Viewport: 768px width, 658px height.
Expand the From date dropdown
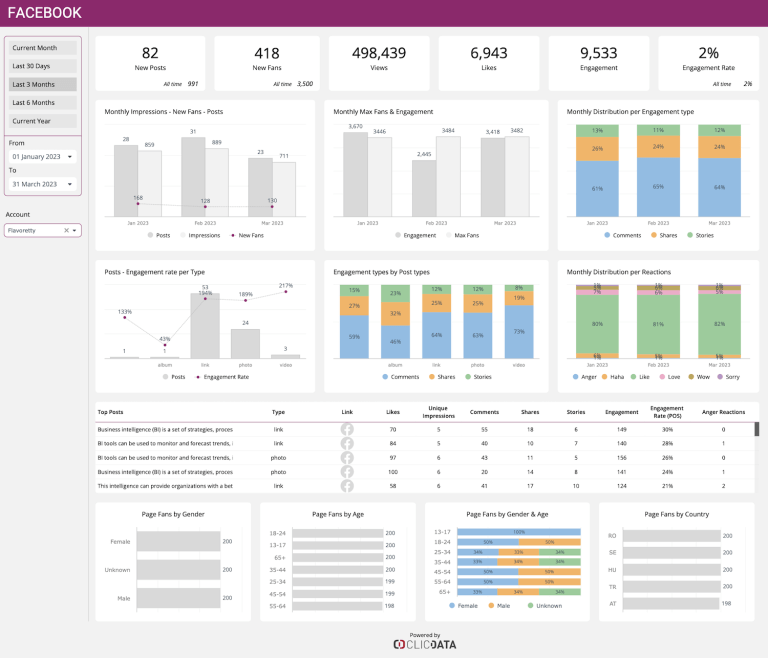tap(70, 157)
